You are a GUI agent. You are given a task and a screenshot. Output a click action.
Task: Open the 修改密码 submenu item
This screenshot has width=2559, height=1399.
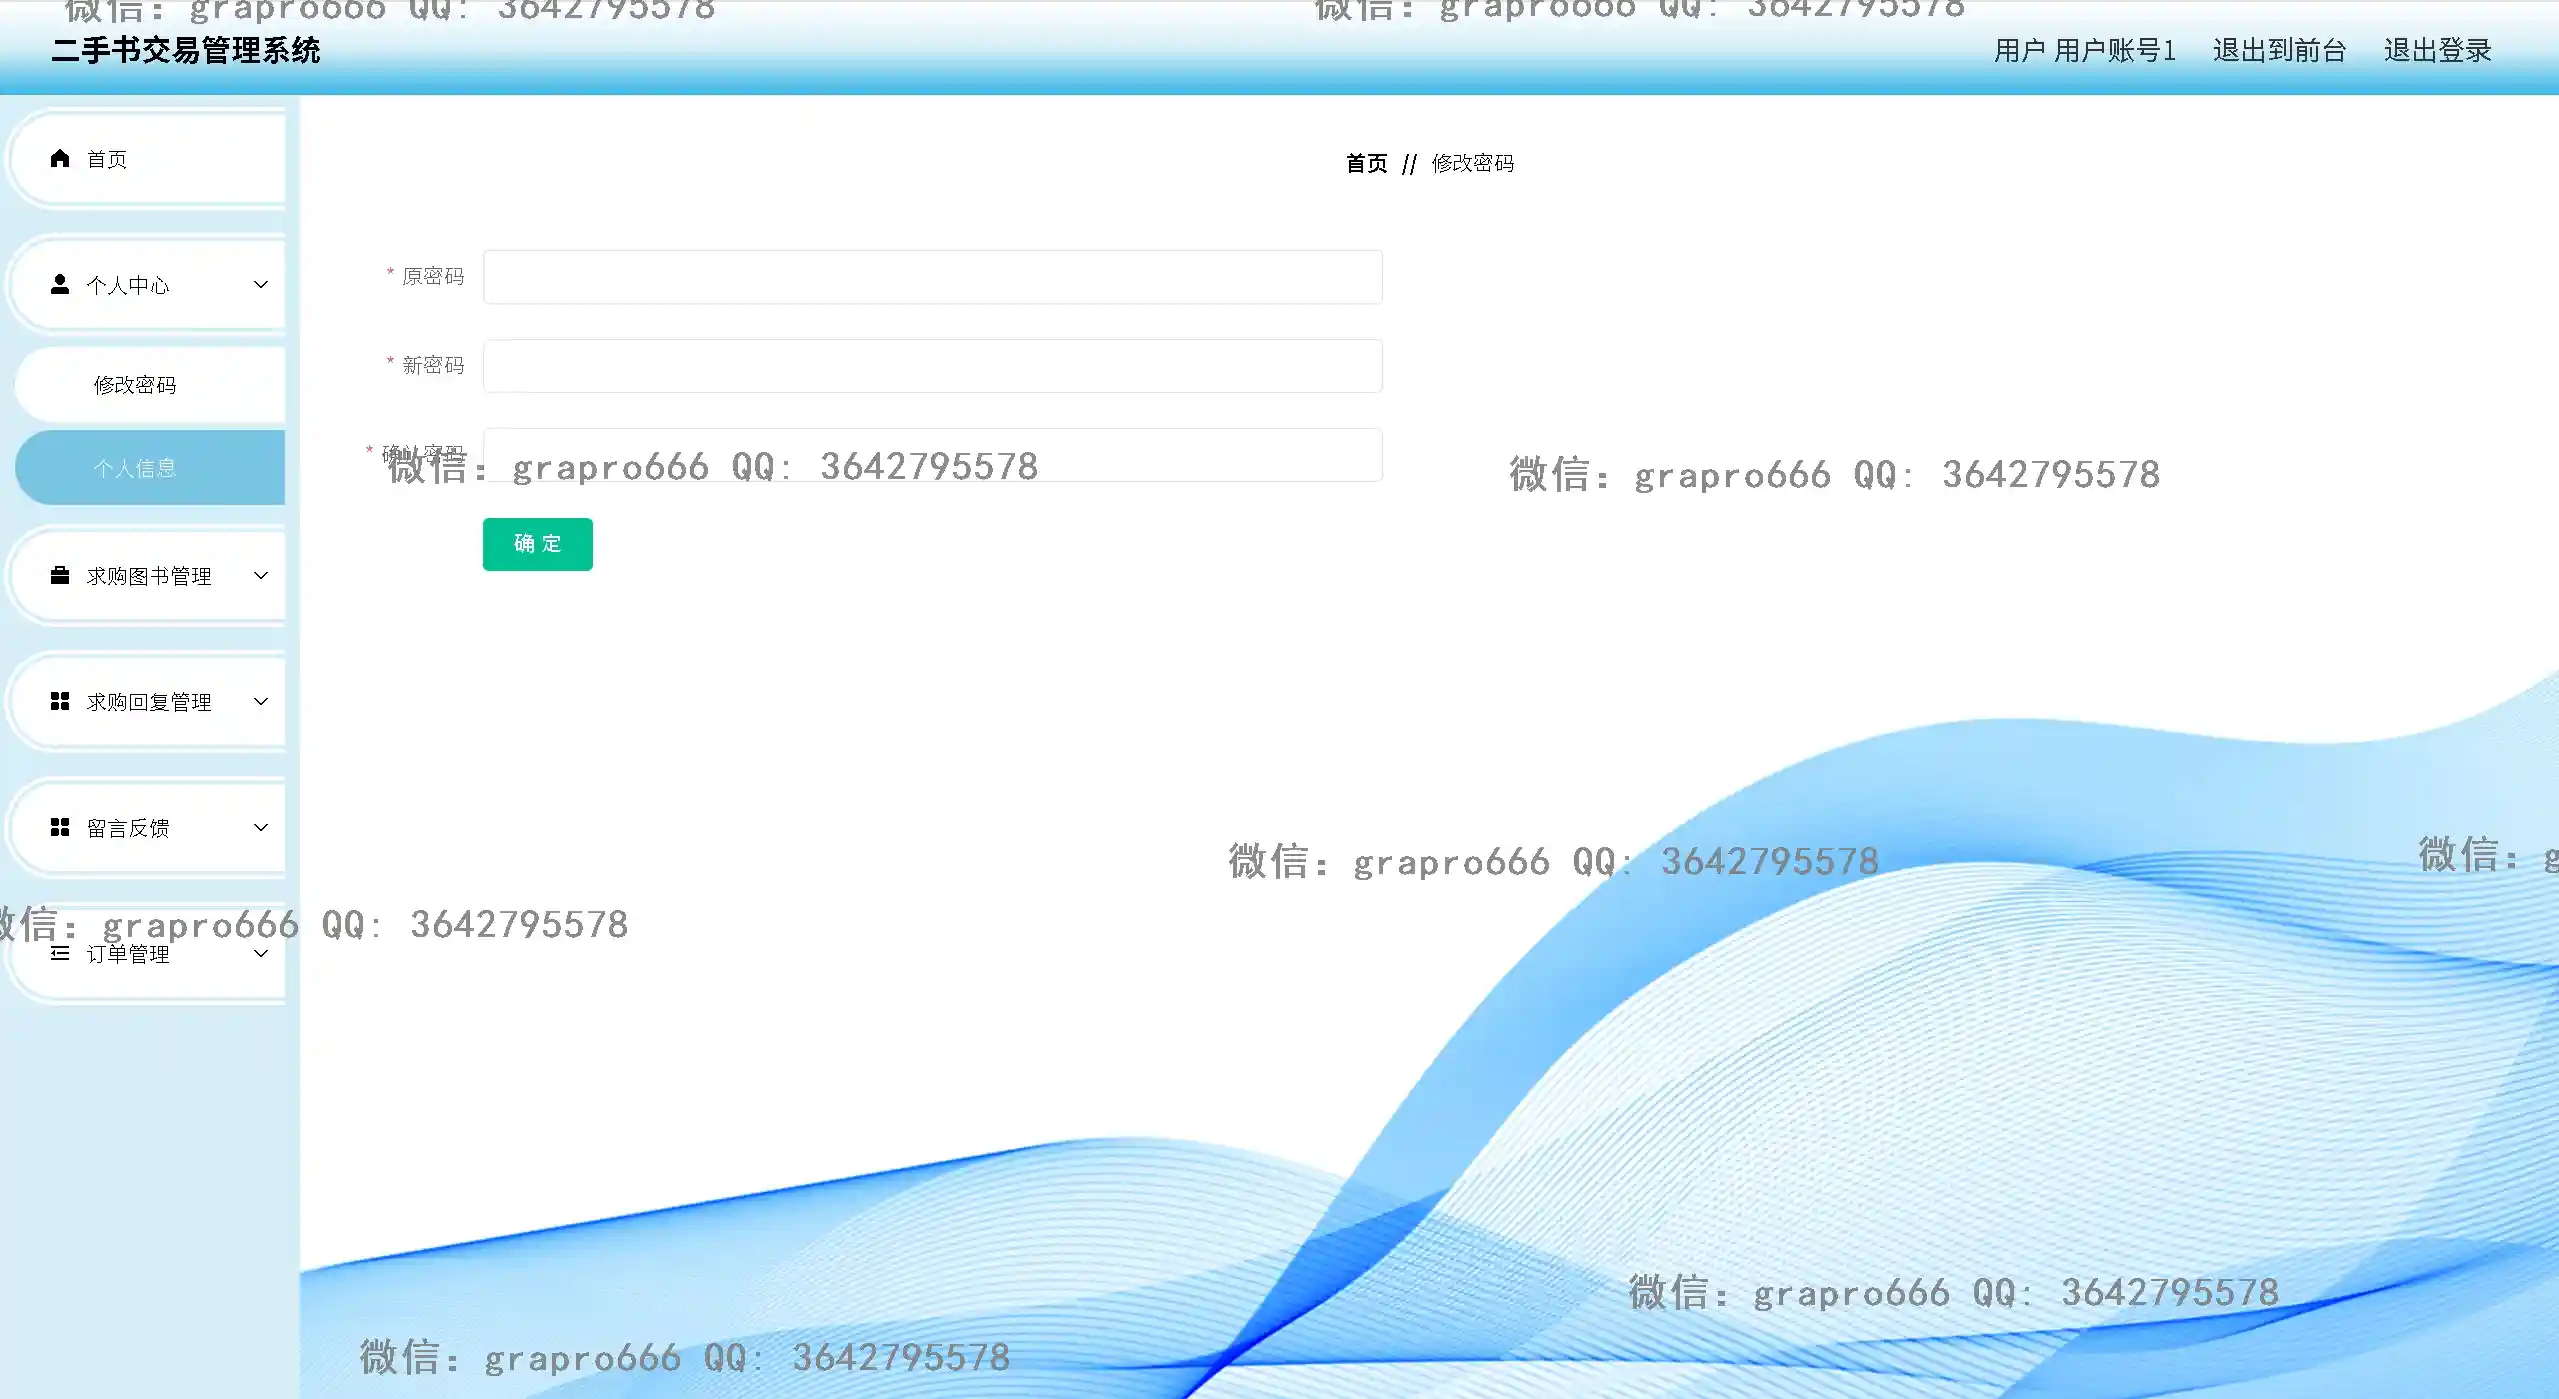(x=135, y=385)
